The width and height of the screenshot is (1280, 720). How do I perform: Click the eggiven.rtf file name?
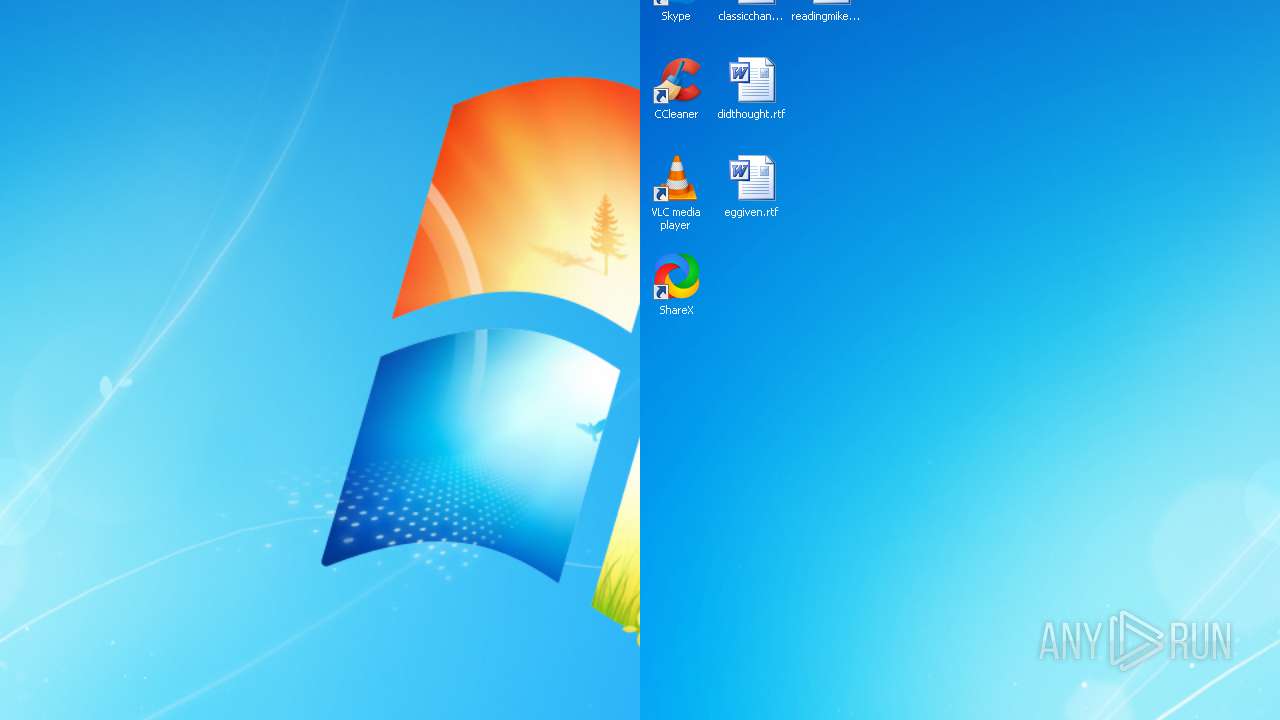click(x=751, y=212)
